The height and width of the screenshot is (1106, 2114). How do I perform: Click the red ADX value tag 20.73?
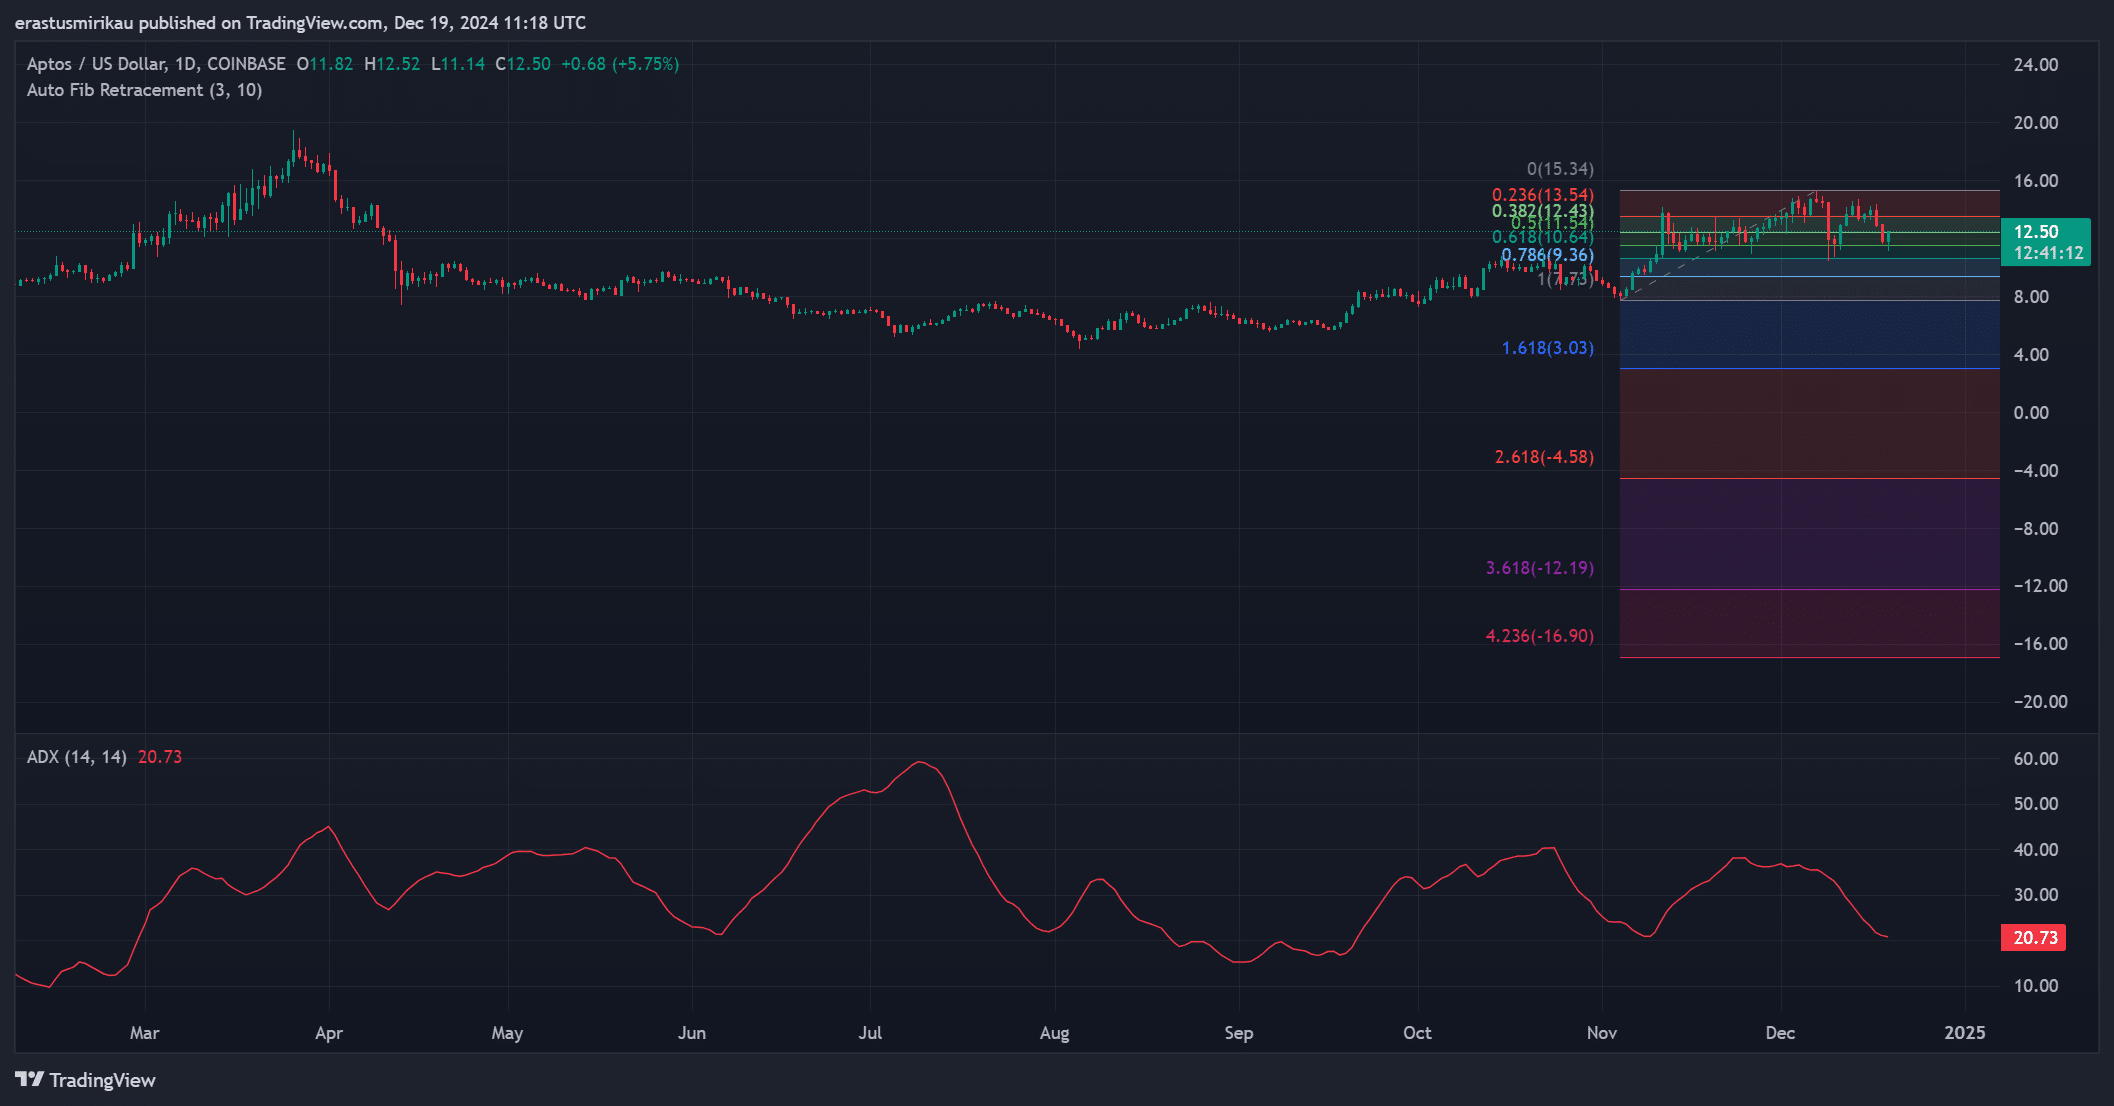coord(2034,937)
